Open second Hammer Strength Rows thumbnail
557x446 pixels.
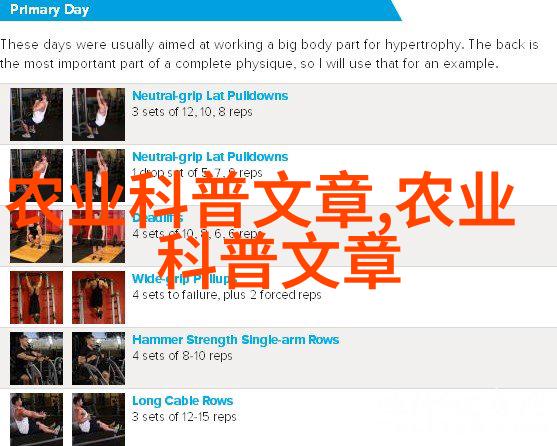pyautogui.click(x=98, y=359)
